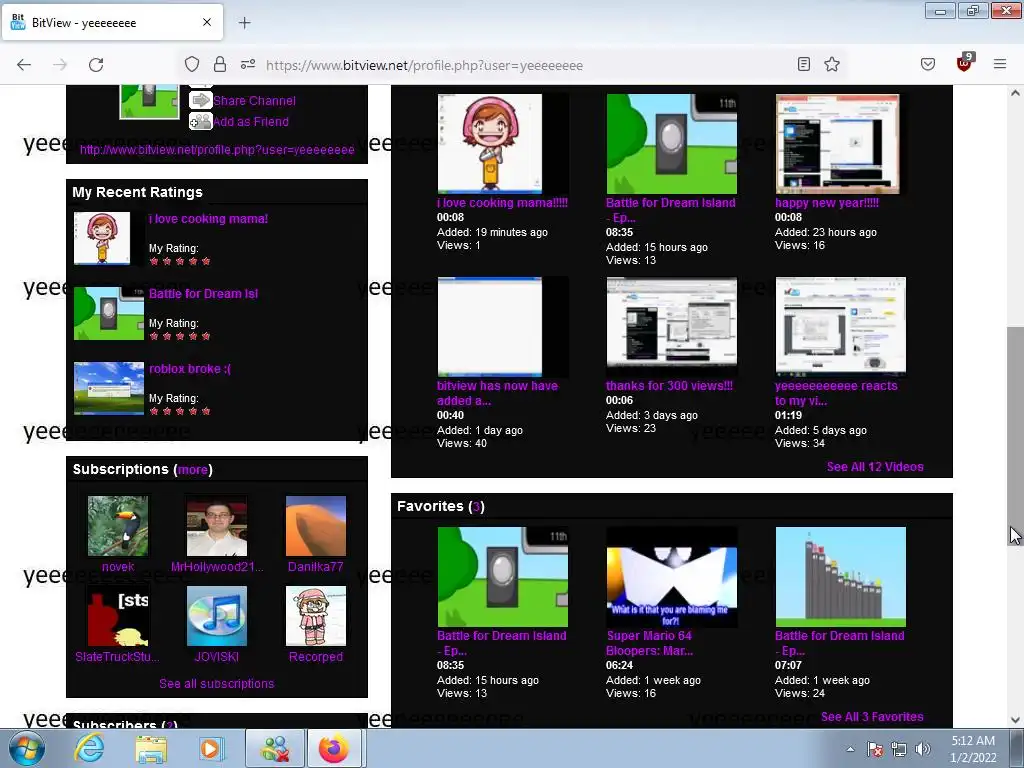
Task: Click See All 3 Favorites
Action: point(872,717)
